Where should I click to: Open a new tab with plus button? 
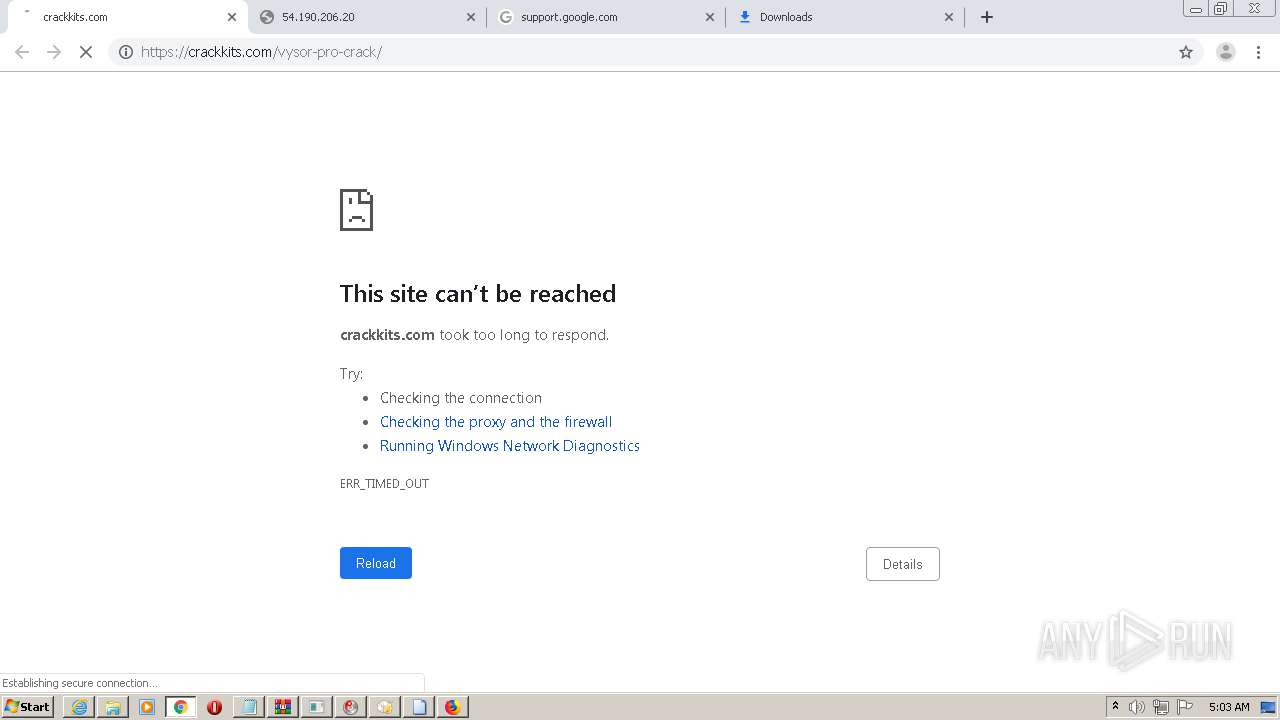987,17
